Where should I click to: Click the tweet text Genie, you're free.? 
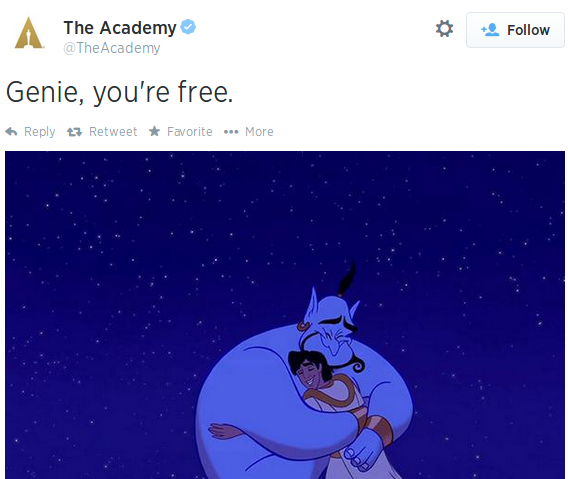[120, 92]
